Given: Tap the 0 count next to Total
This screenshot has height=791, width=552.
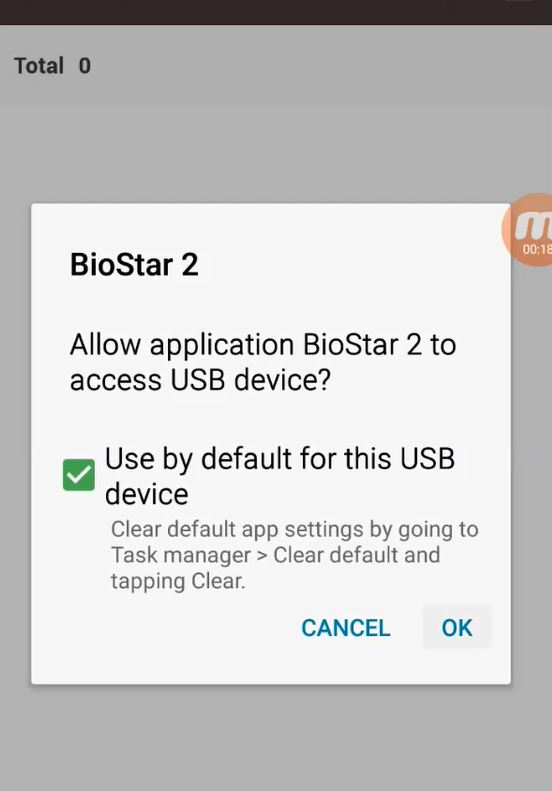Looking at the screenshot, I should coord(85,66).
